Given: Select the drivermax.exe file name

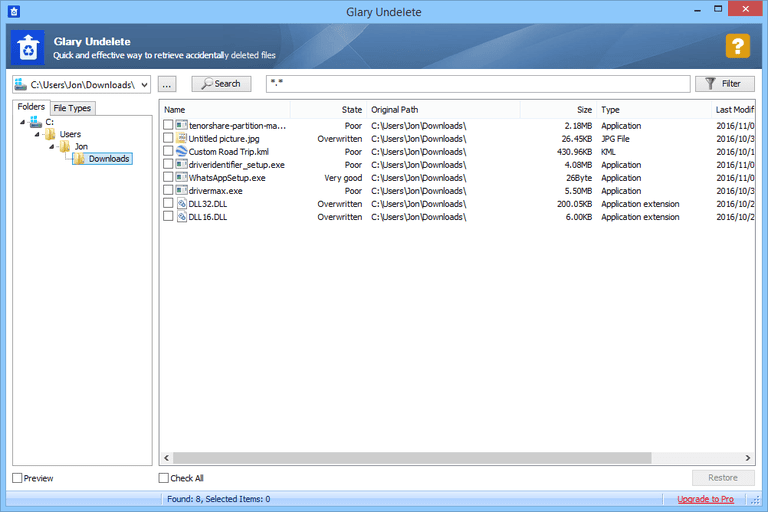Looking at the screenshot, I should click(216, 191).
